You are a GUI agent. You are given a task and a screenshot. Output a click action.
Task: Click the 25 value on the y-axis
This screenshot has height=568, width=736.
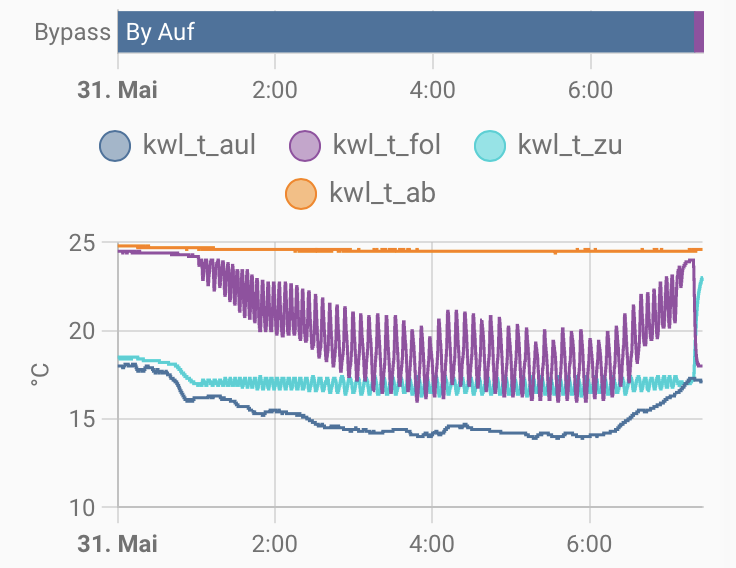click(82, 243)
